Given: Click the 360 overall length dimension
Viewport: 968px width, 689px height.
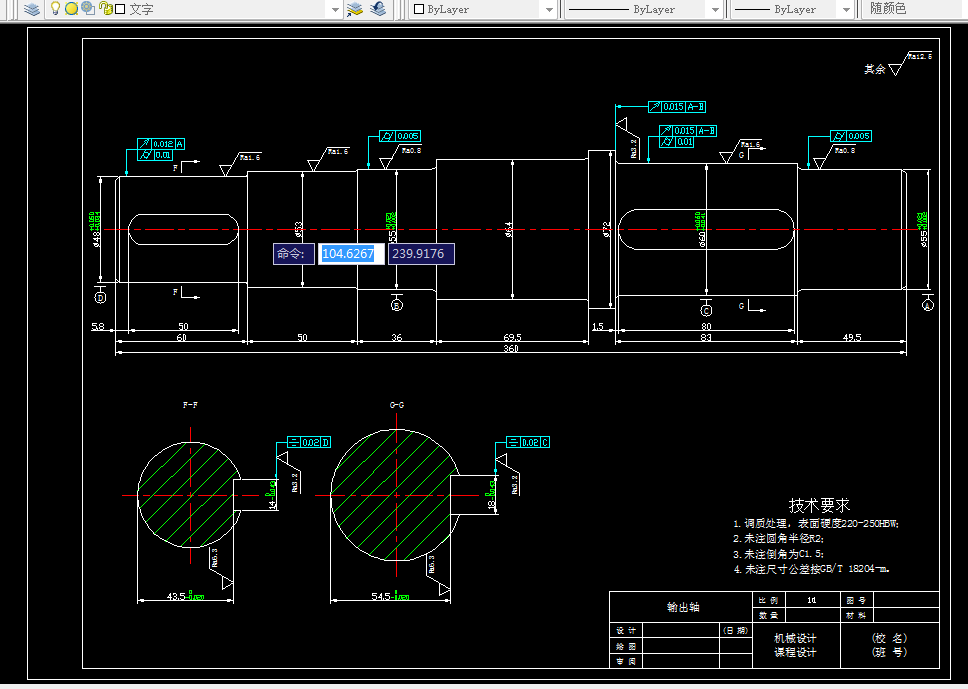Looking at the screenshot, I should tap(511, 349).
